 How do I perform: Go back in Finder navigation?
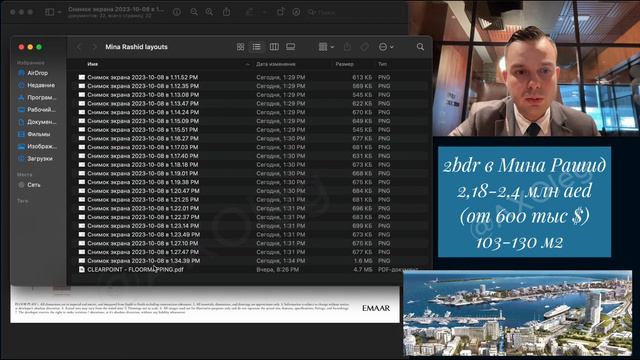79,47
